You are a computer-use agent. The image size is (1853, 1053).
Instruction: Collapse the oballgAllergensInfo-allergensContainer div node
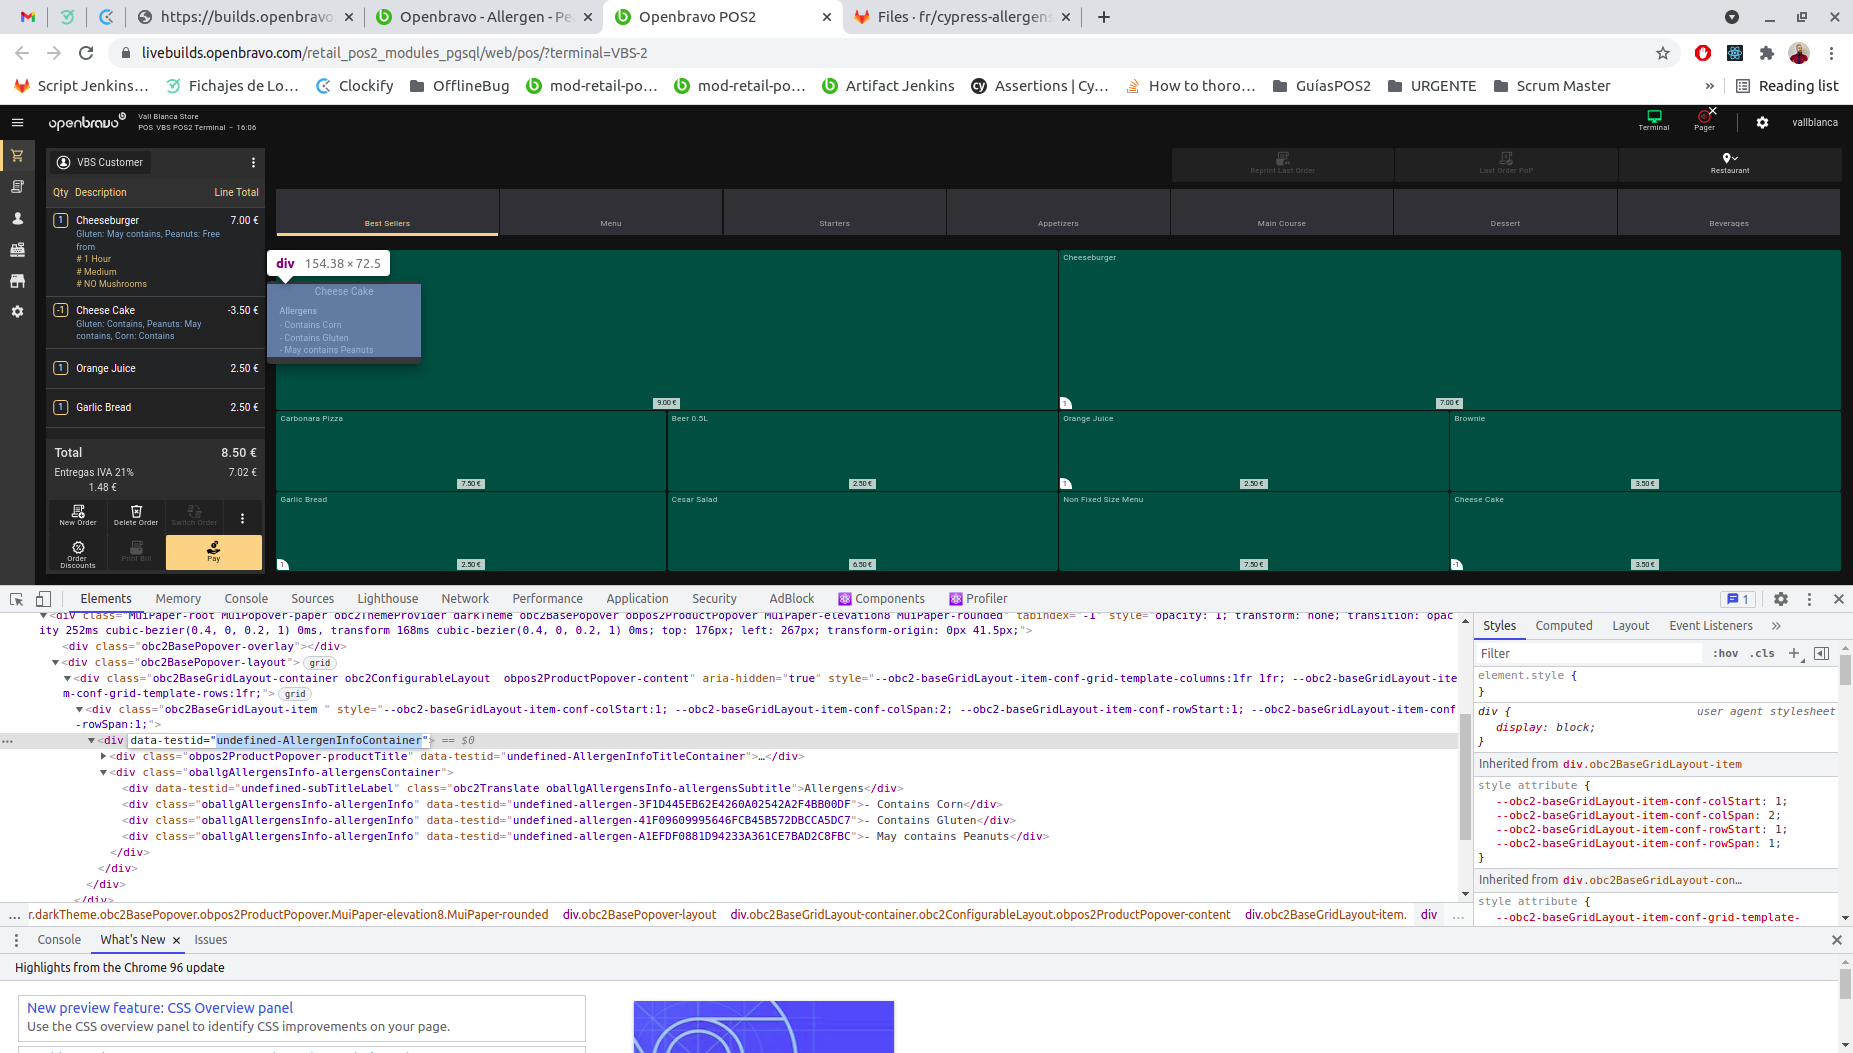click(103, 773)
